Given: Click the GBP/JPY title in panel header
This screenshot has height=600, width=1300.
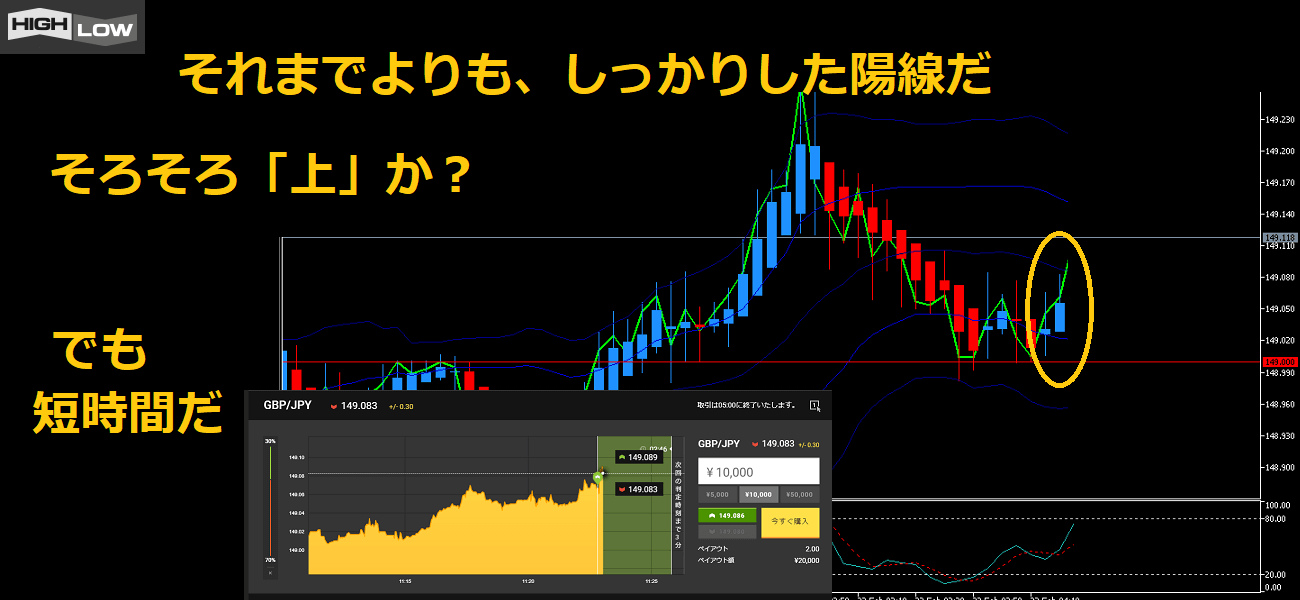Looking at the screenshot, I should [x=285, y=406].
